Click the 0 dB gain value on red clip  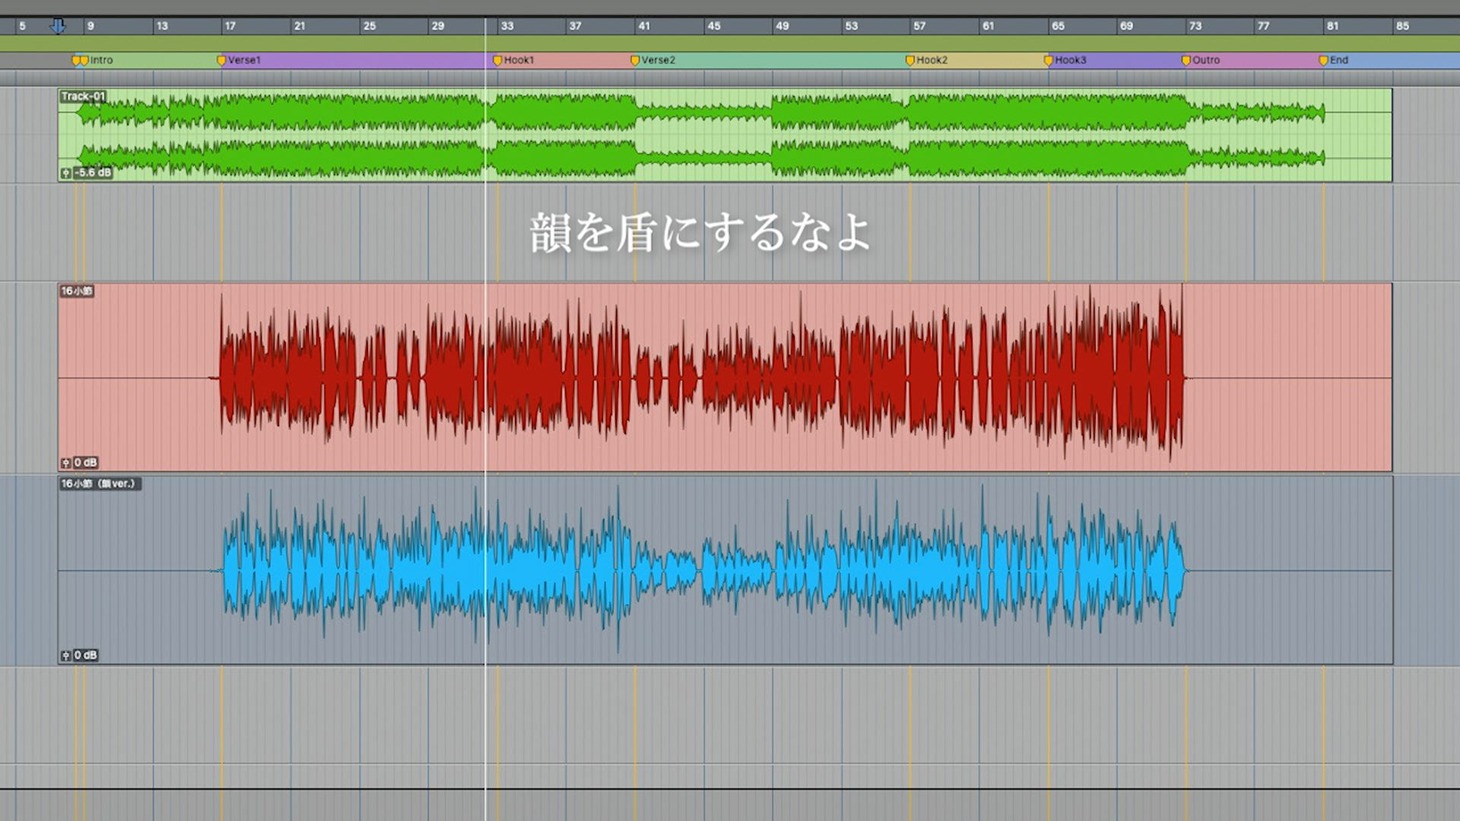[x=86, y=463]
